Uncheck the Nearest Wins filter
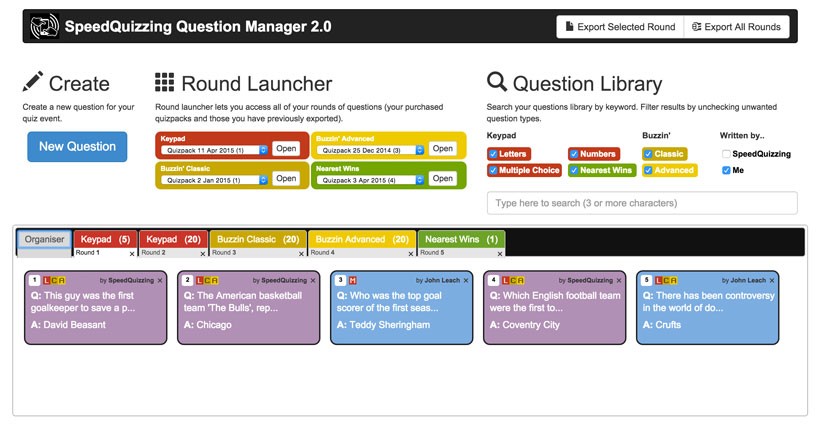Image resolution: width=820 pixels, height=427 pixels. pos(574,170)
